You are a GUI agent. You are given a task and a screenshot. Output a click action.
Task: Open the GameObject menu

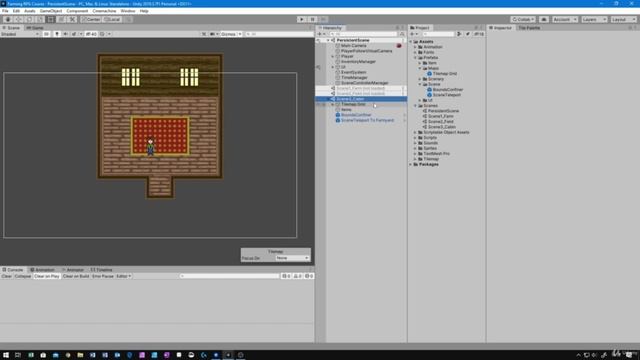[51, 11]
